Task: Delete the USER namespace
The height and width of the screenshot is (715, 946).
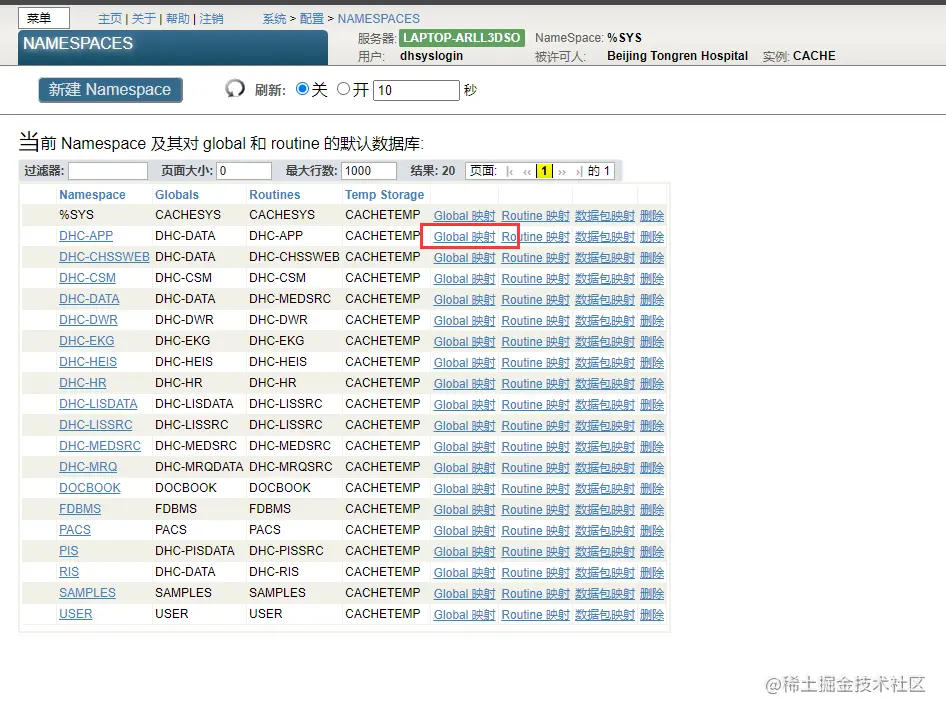Action: click(x=652, y=615)
